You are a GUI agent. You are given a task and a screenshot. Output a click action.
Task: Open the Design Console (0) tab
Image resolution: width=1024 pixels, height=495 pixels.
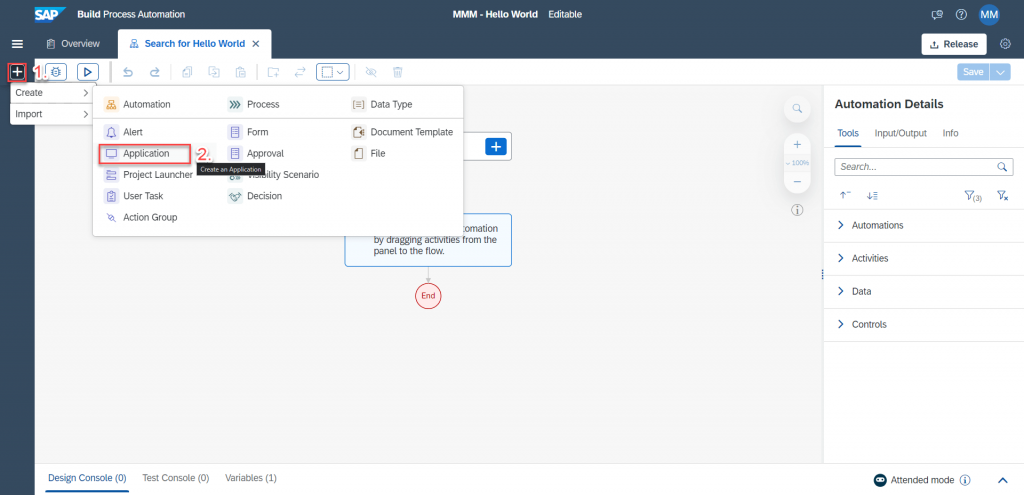point(88,478)
